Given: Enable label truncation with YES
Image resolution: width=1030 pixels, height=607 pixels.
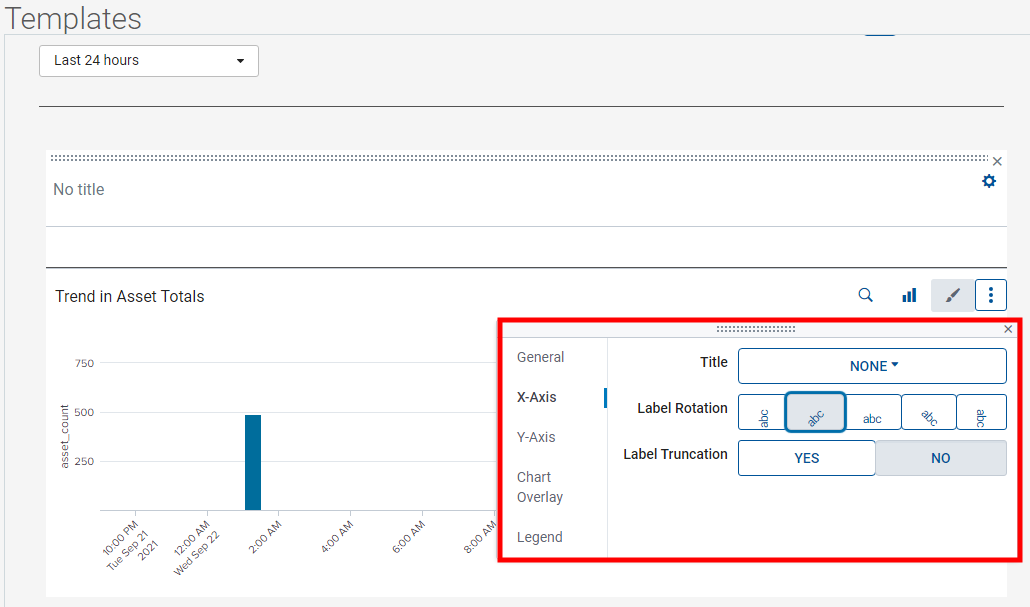Looking at the screenshot, I should [x=807, y=458].
